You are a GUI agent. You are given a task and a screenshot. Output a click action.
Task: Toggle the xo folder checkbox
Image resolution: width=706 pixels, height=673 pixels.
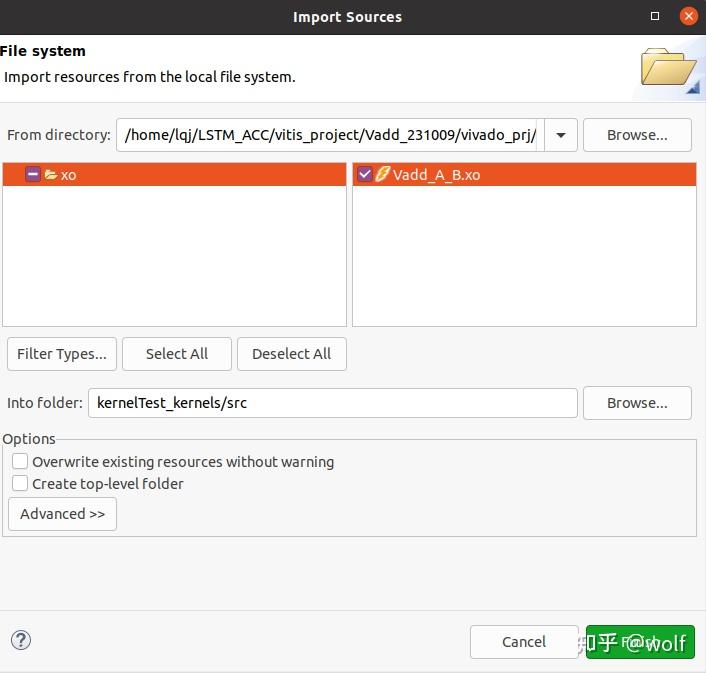click(33, 175)
